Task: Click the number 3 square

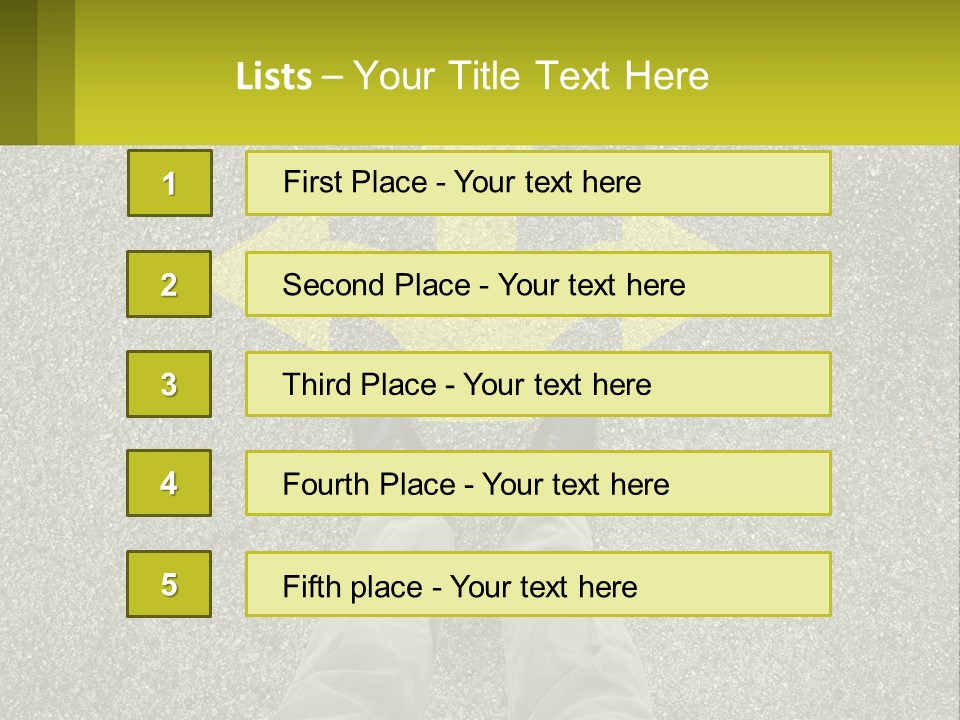Action: tap(169, 384)
